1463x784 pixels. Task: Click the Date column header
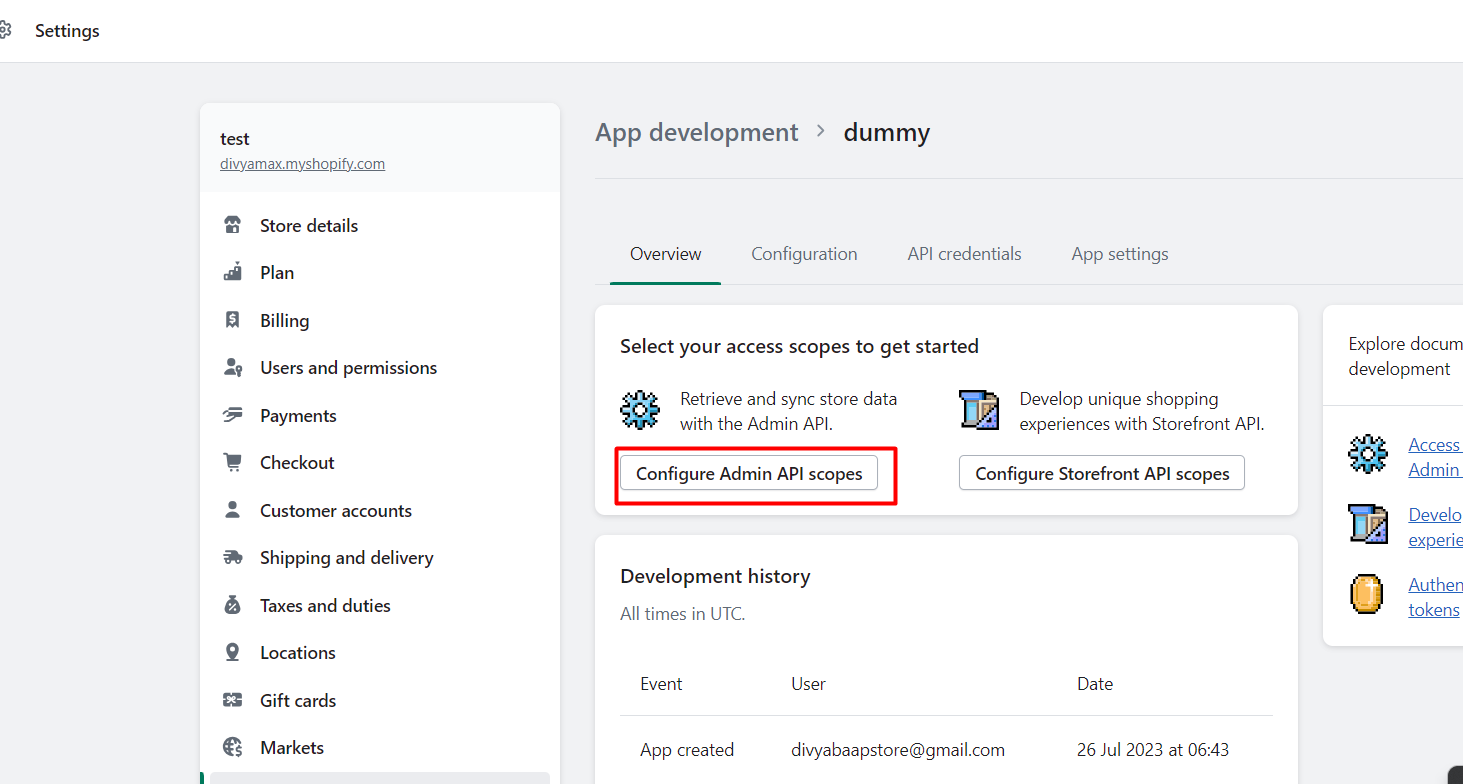tap(1095, 684)
